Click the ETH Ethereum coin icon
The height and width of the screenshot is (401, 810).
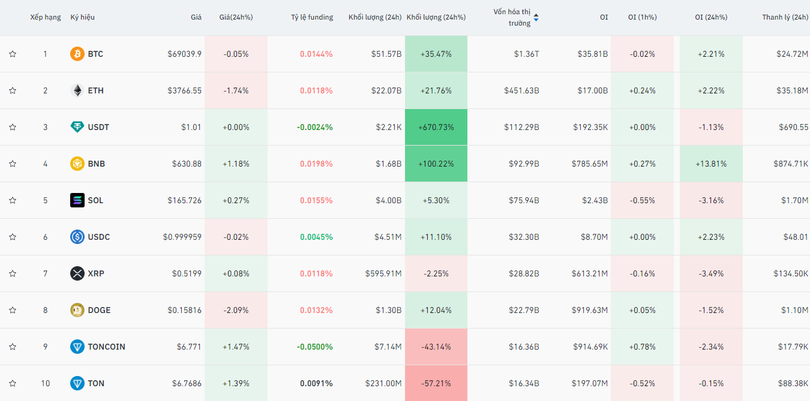77,91
